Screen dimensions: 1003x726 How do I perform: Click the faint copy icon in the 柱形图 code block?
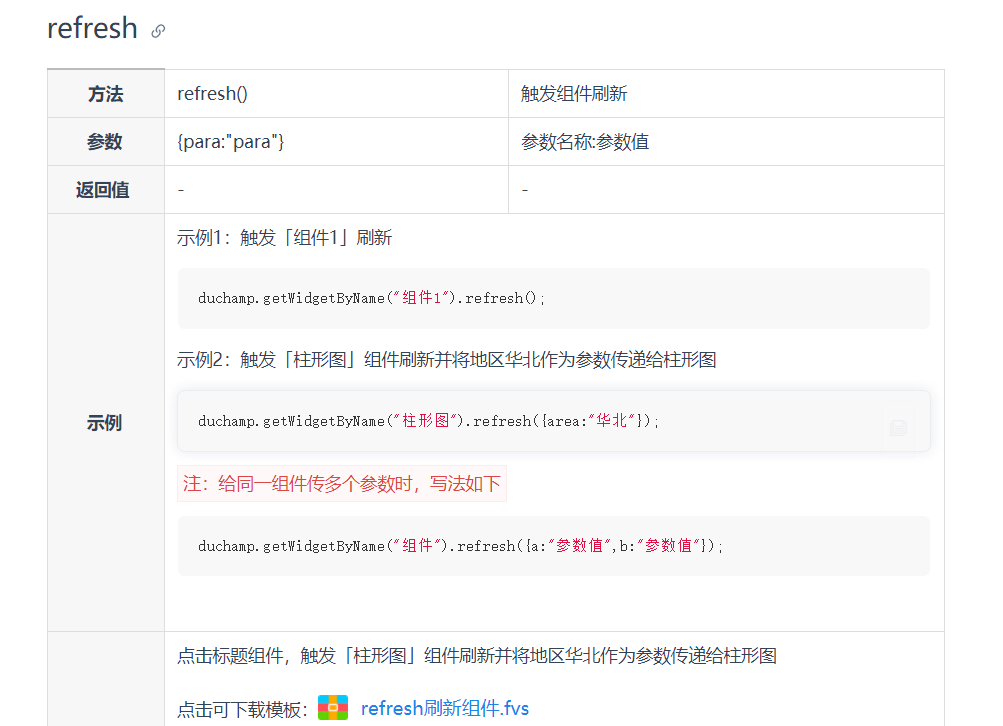[x=898, y=427]
